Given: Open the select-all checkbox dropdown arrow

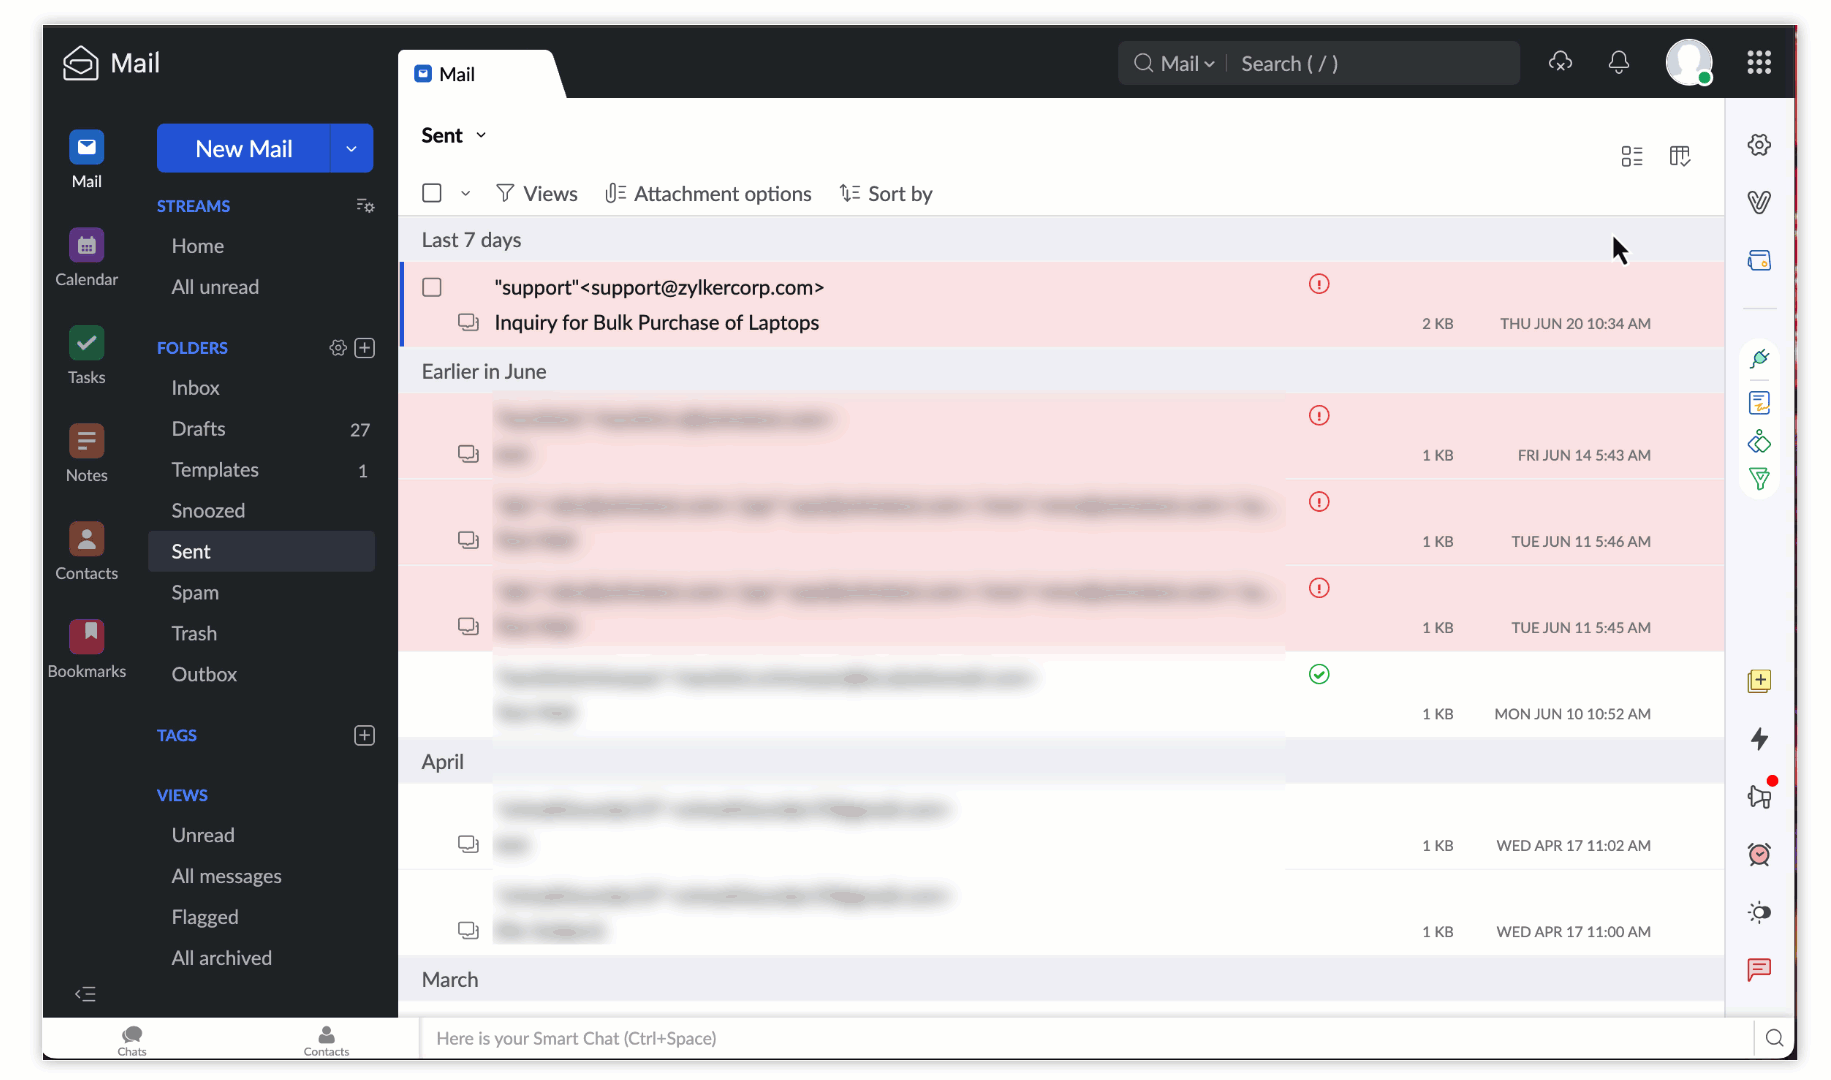Looking at the screenshot, I should [x=465, y=193].
